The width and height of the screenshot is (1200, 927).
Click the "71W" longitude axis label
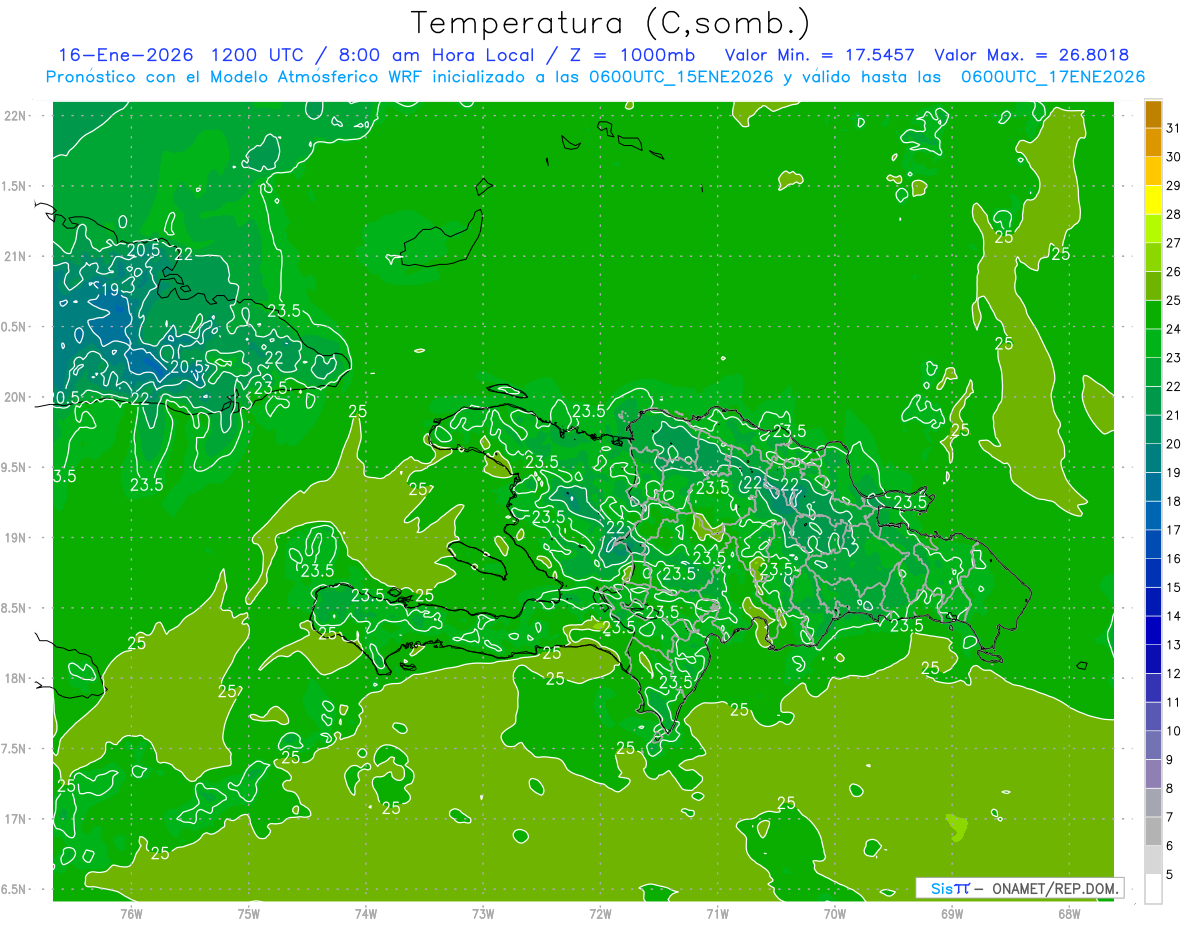coord(717,914)
